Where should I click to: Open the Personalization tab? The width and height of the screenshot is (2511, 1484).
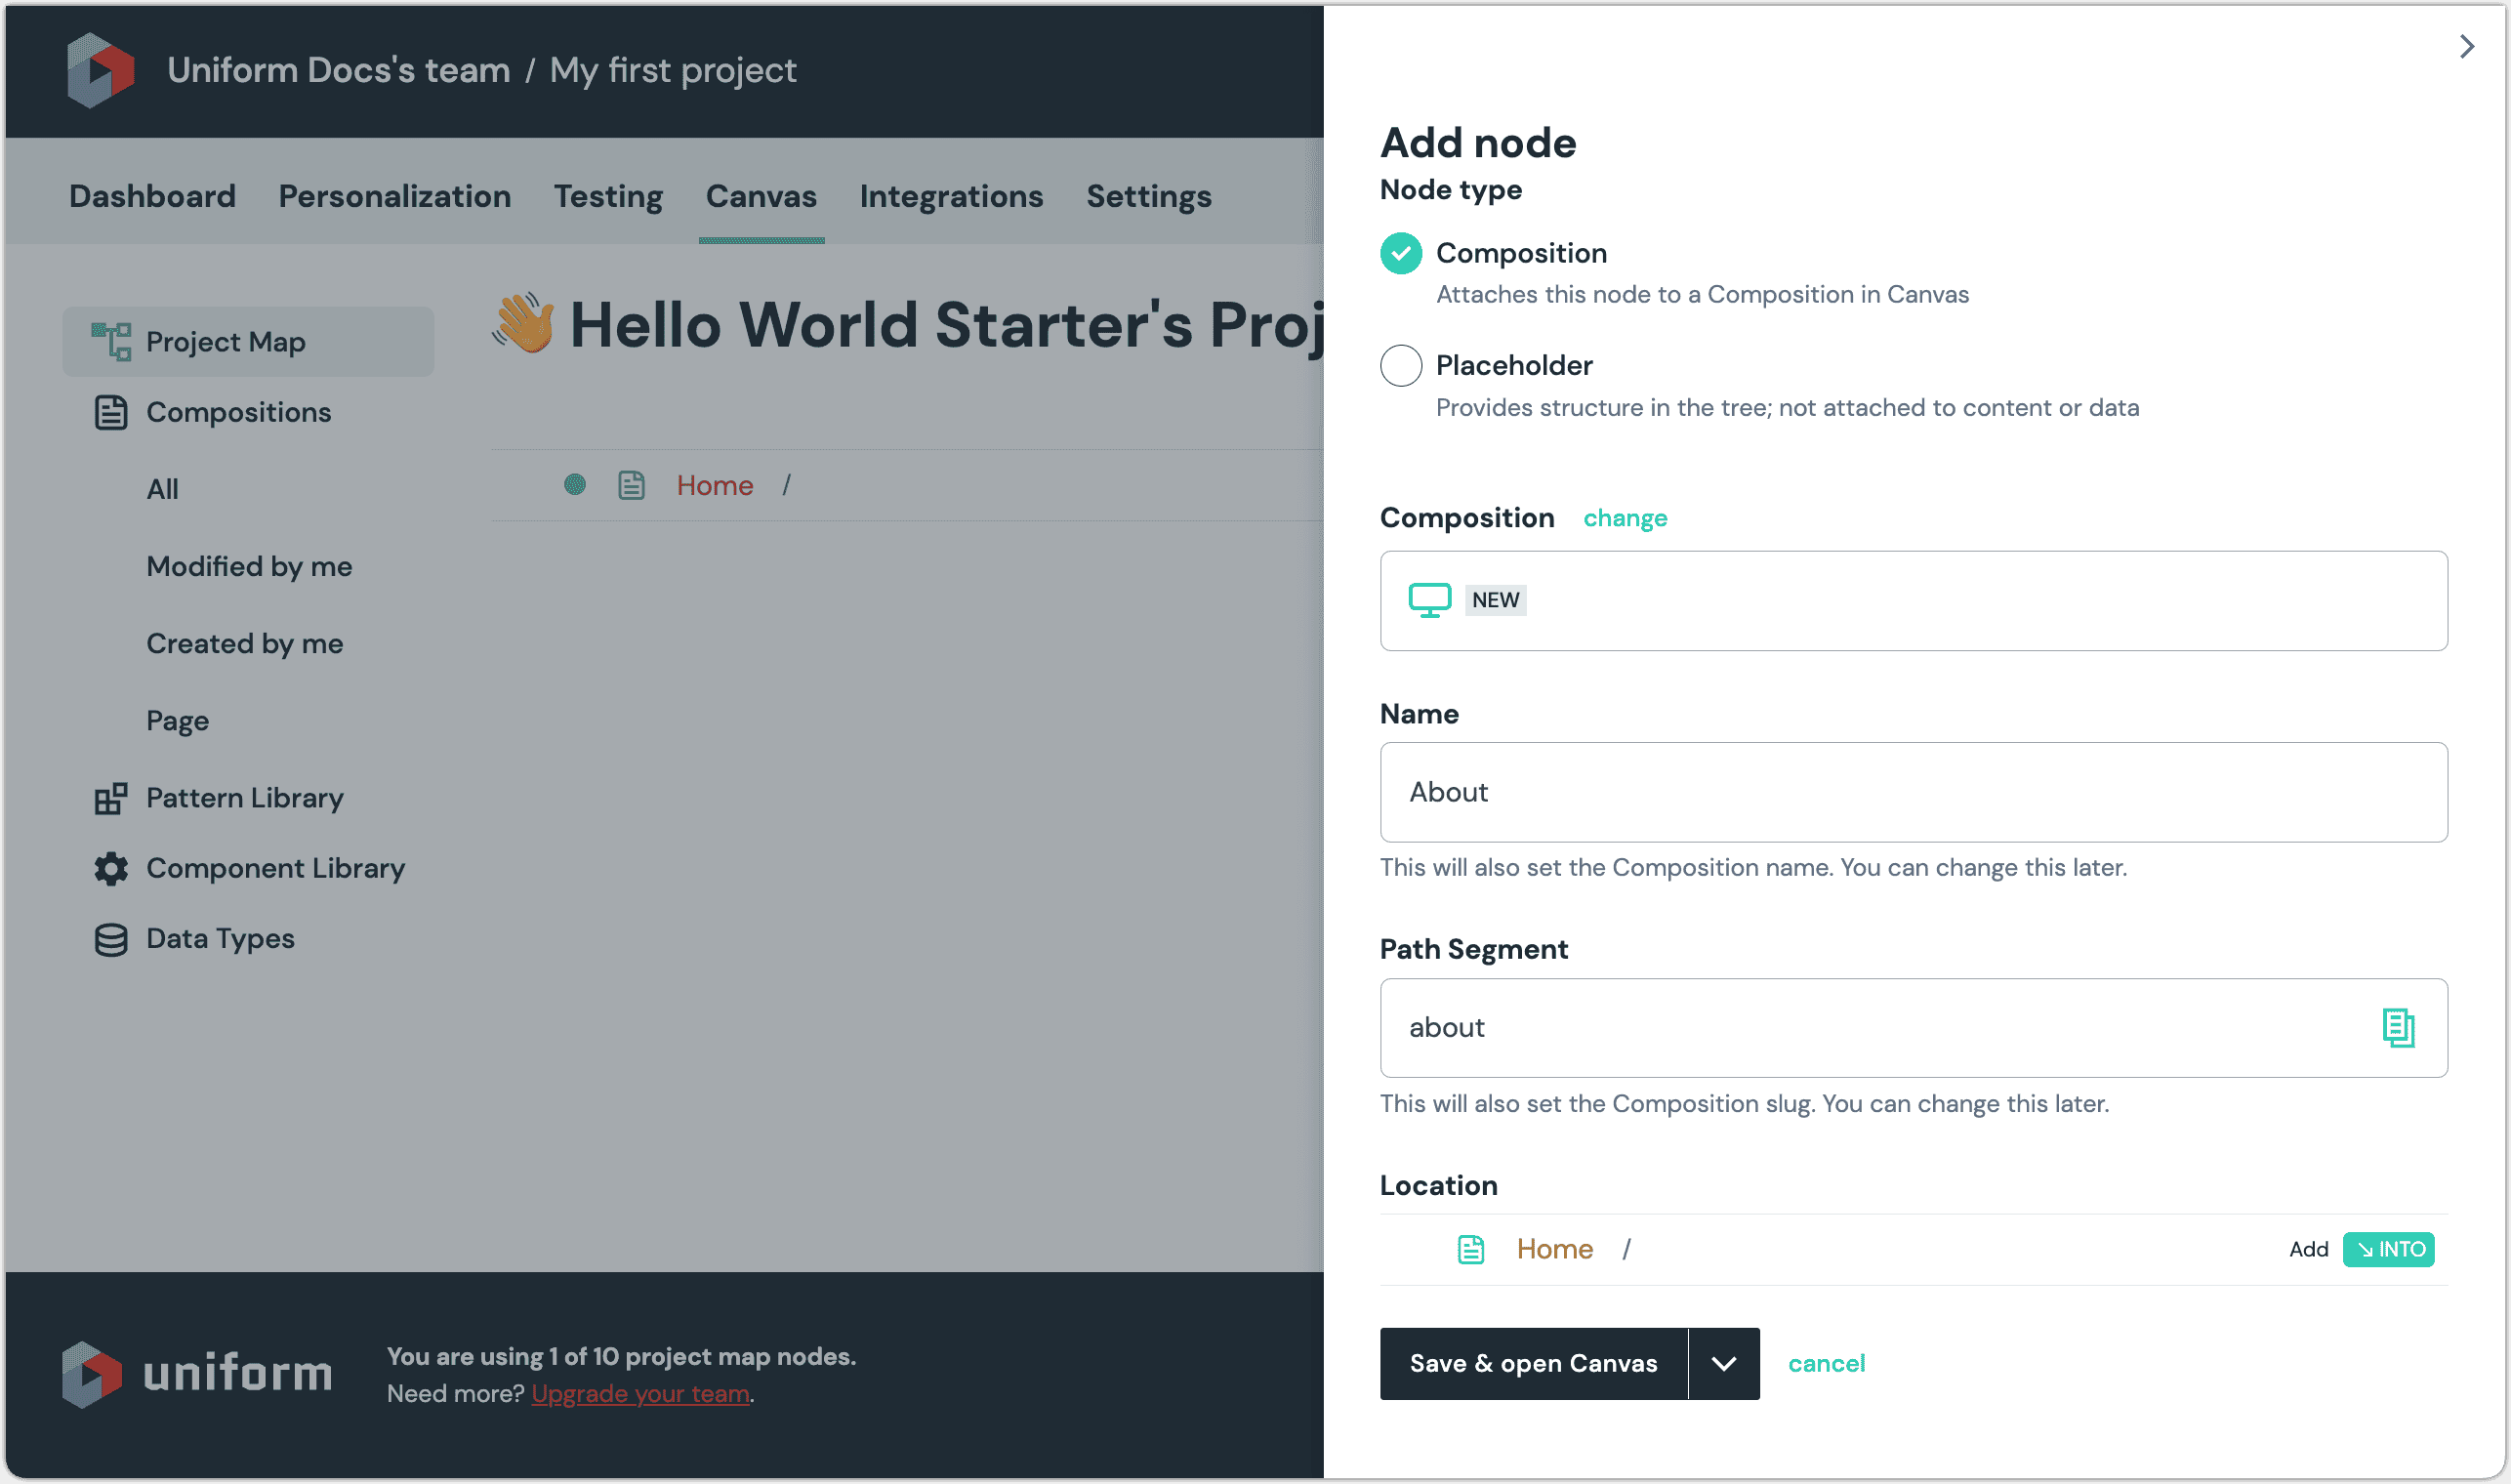point(394,196)
